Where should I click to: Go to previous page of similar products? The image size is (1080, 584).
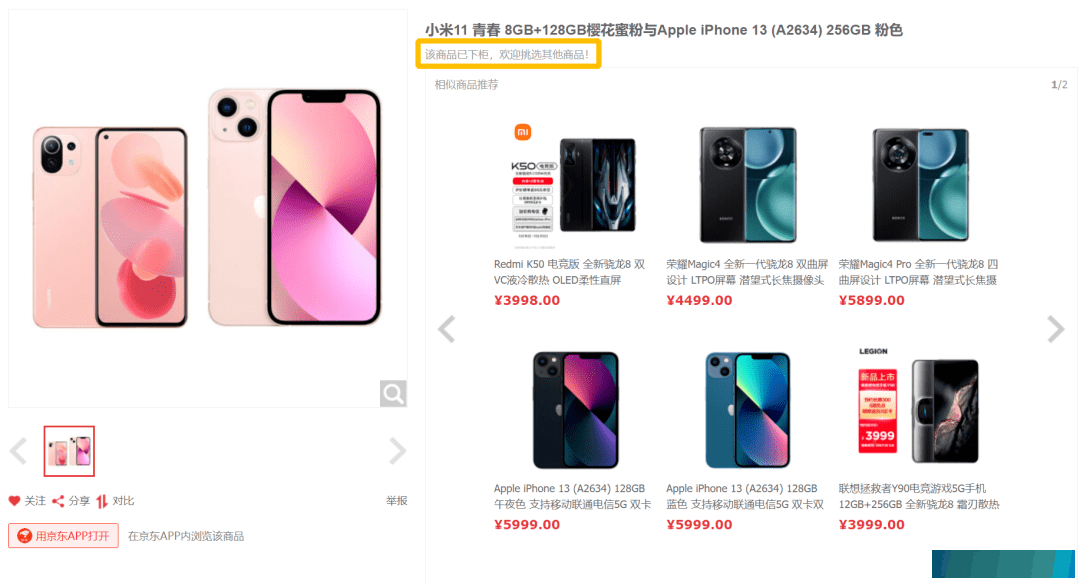click(447, 328)
